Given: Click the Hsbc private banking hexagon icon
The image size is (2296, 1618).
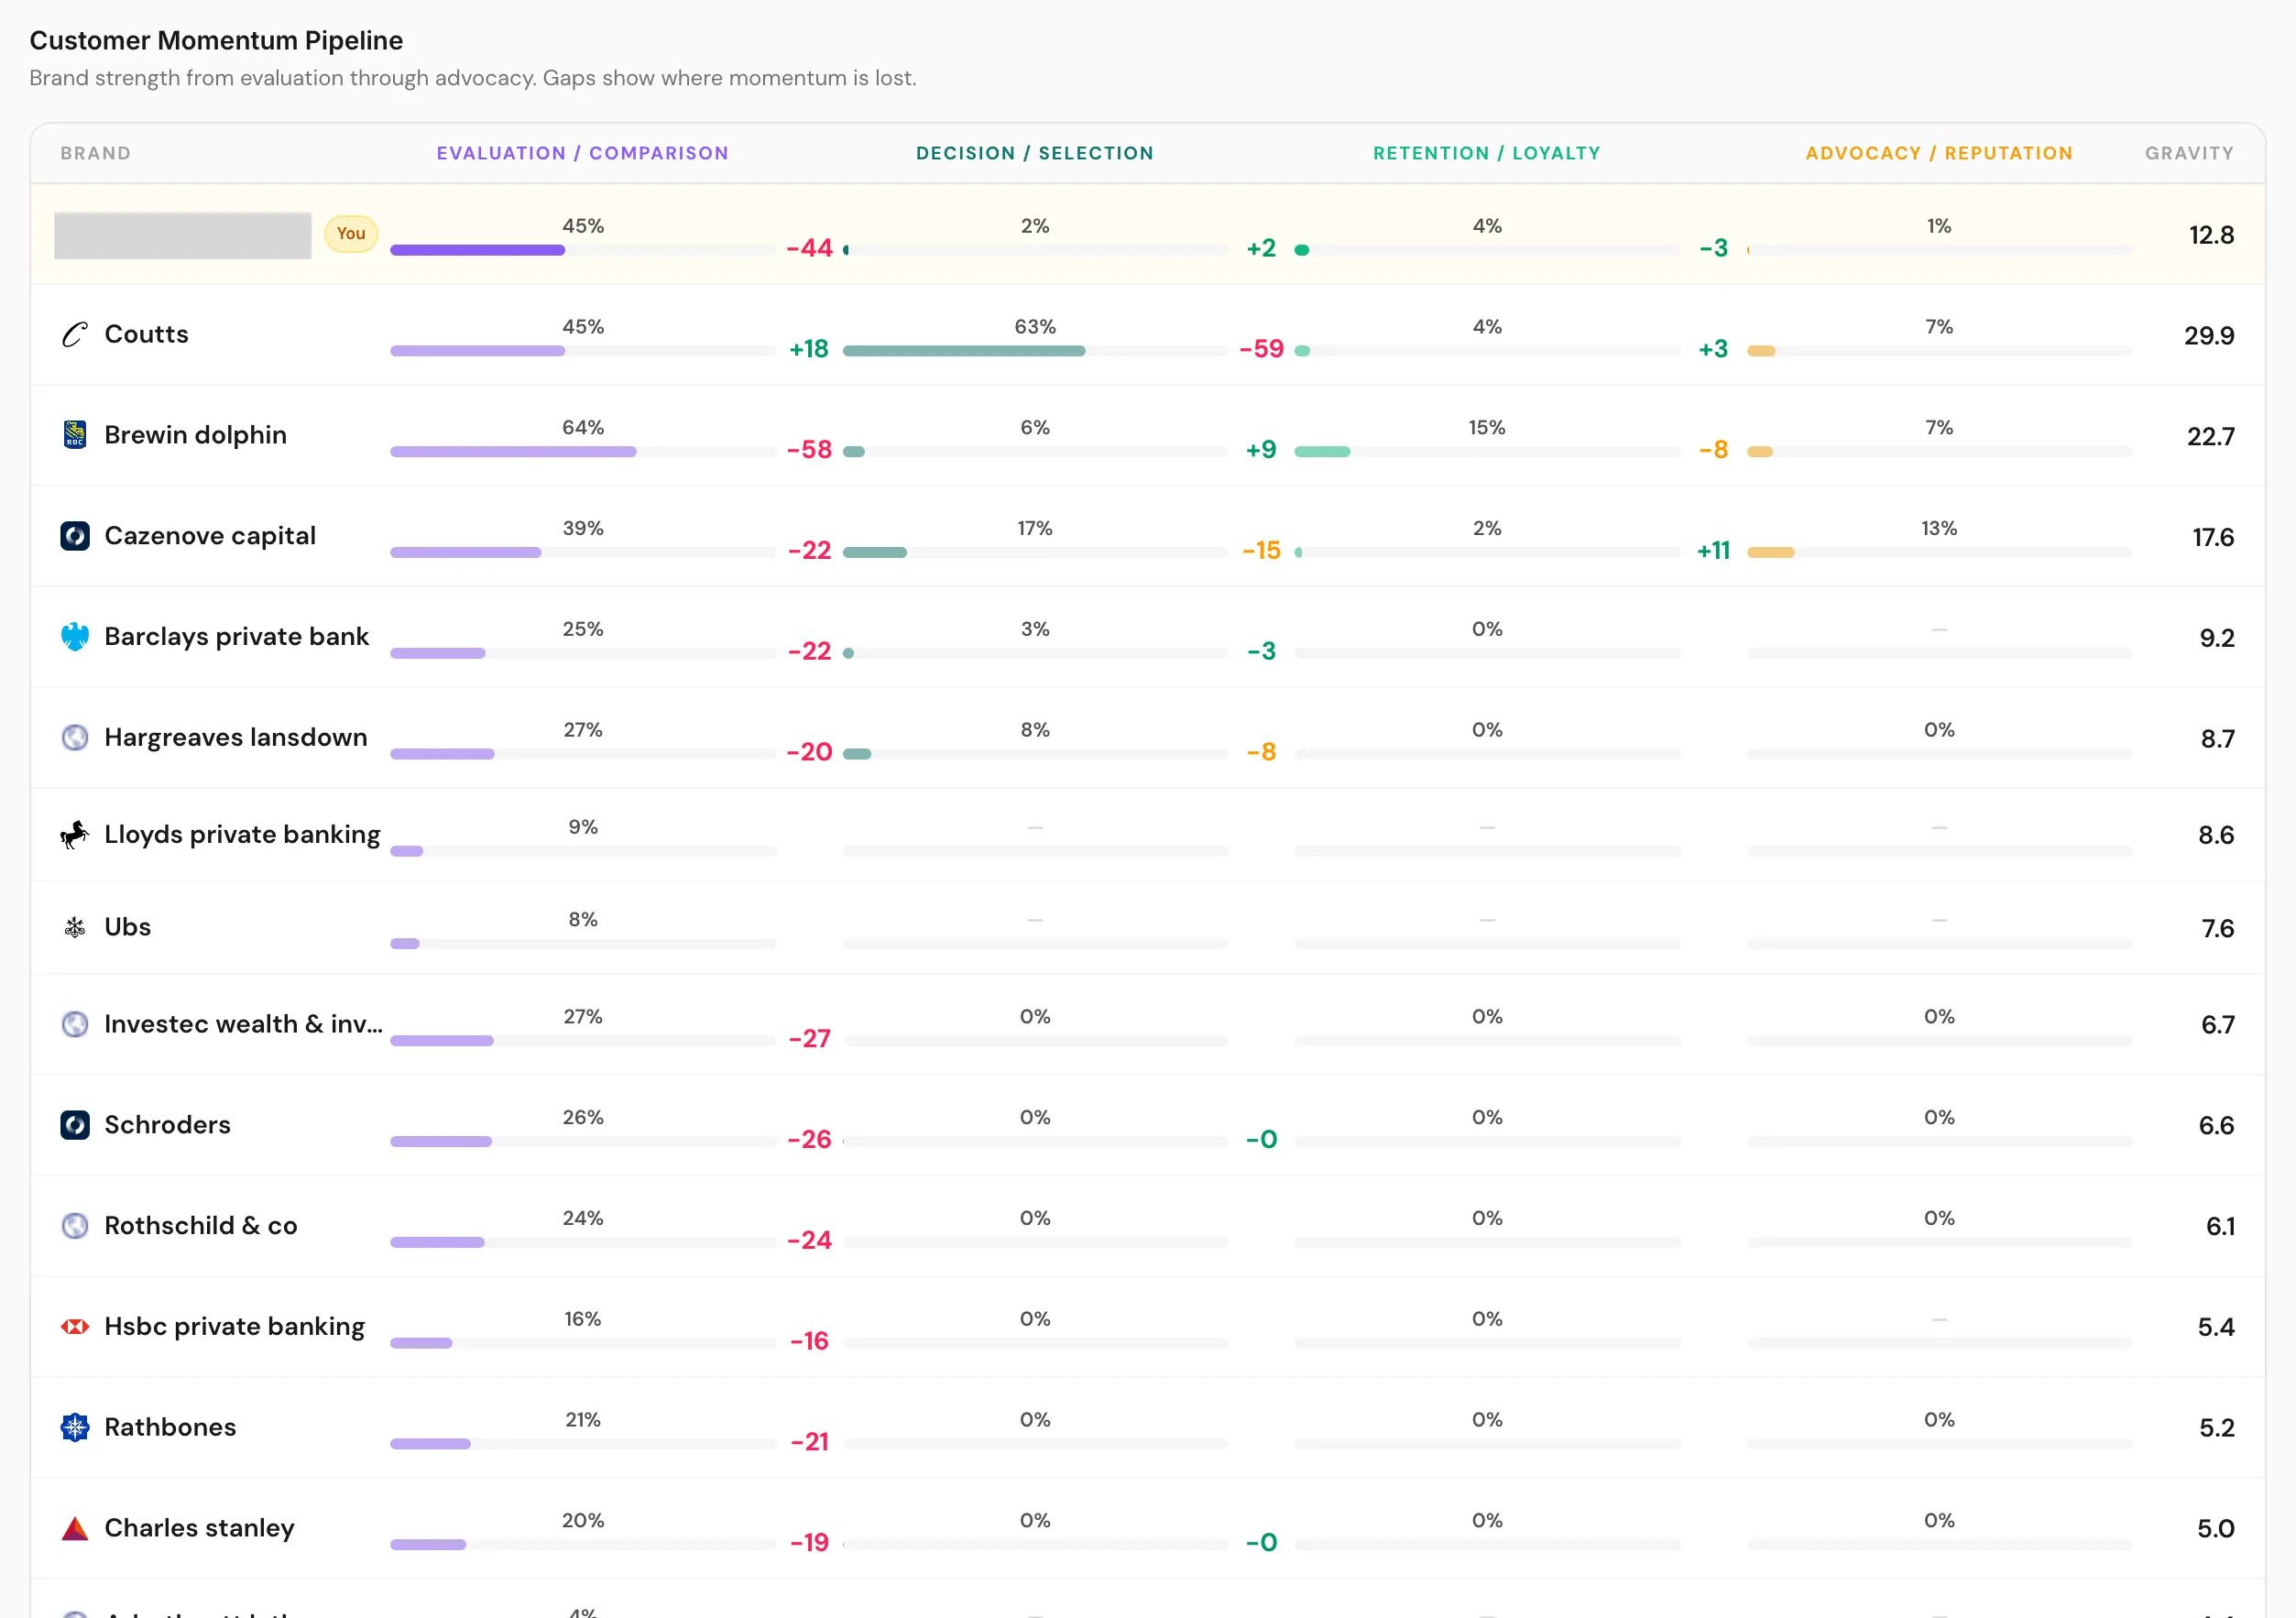Looking at the screenshot, I should [75, 1327].
